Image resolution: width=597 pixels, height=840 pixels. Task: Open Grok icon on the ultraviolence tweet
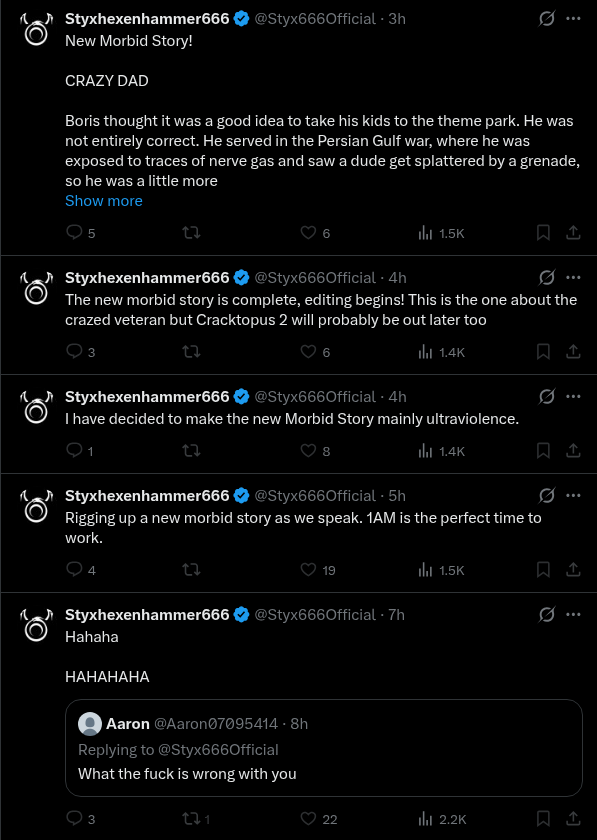point(546,396)
